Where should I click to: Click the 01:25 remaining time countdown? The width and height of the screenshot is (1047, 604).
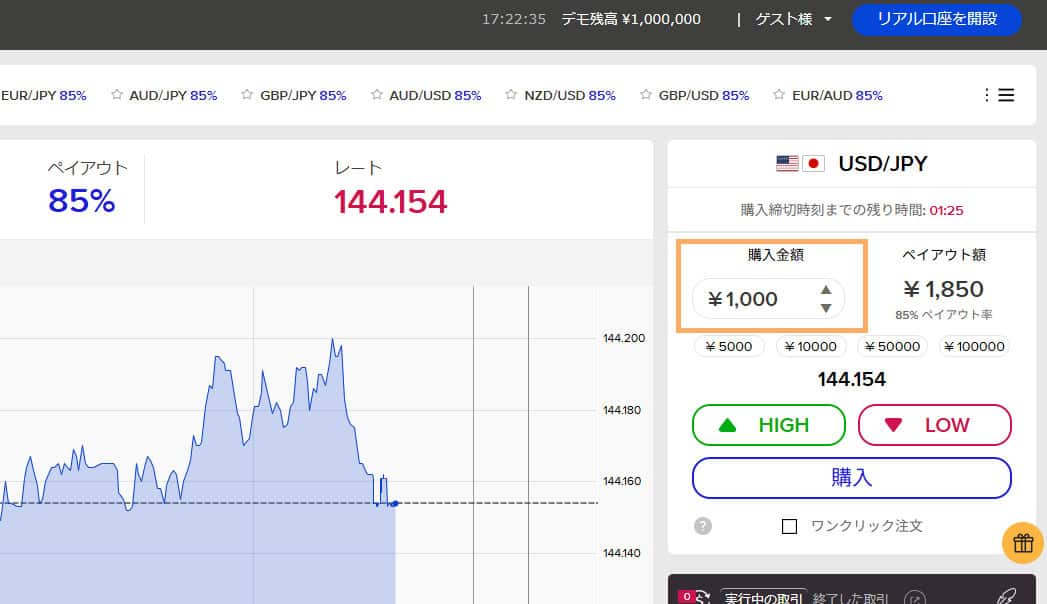tap(946, 210)
